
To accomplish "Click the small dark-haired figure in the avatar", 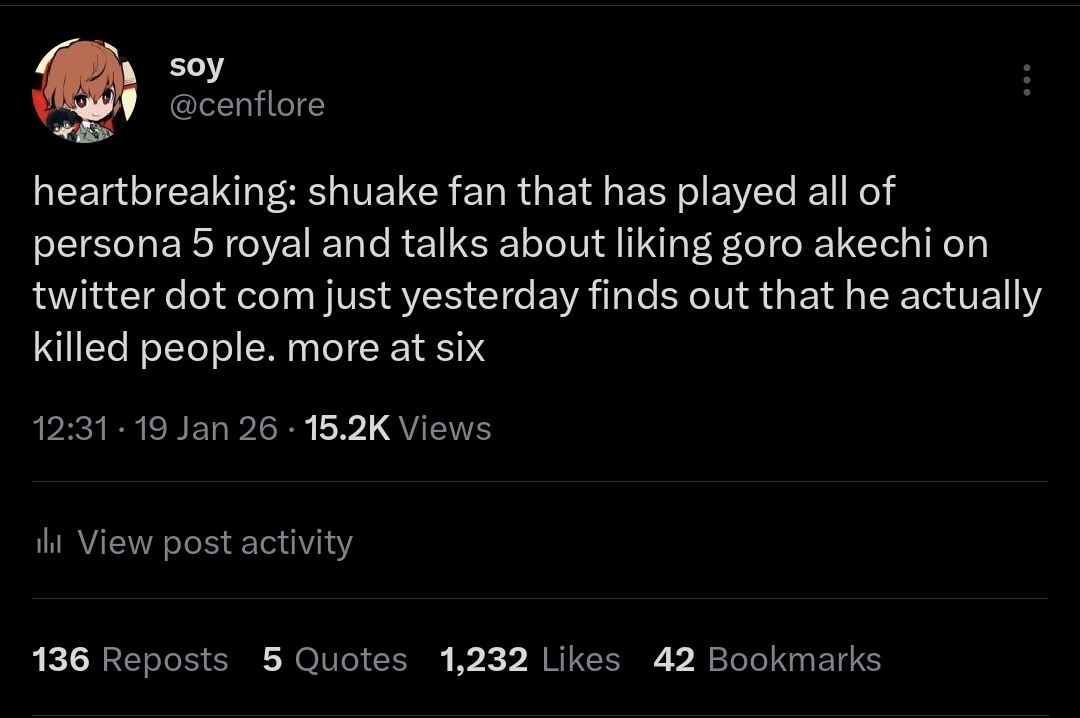I will coord(60,126).
